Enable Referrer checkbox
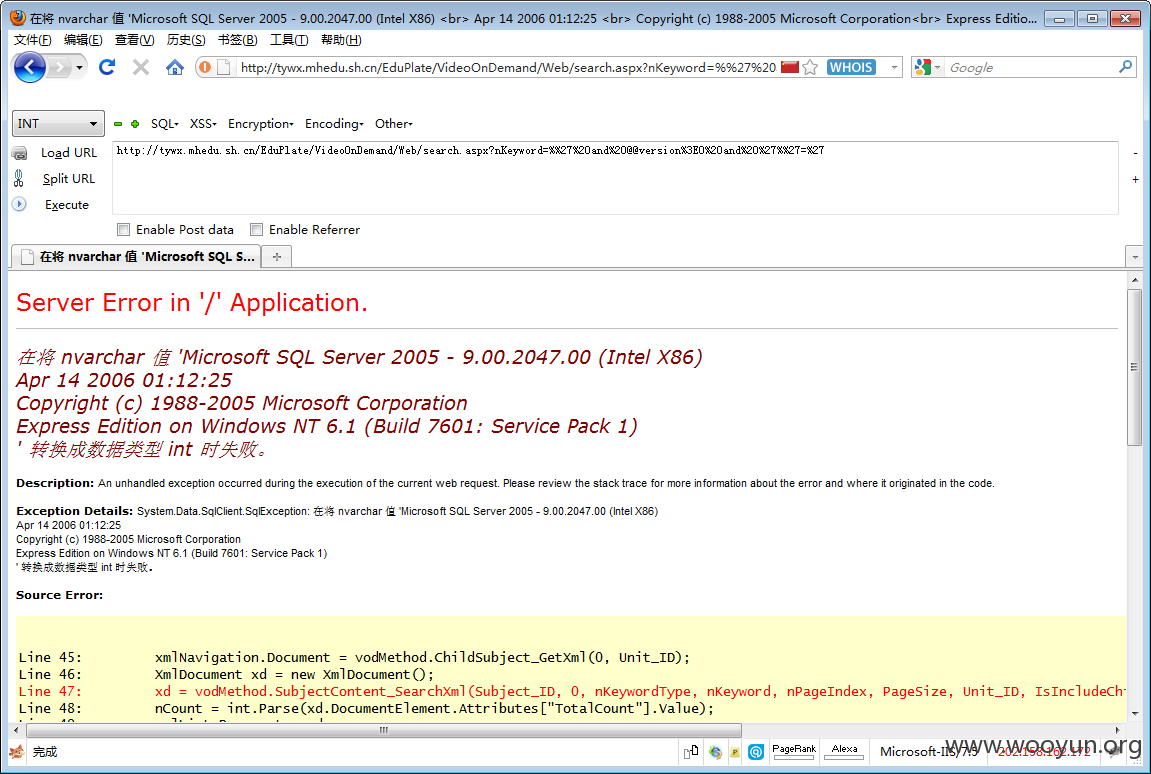The image size is (1151, 774). (256, 230)
